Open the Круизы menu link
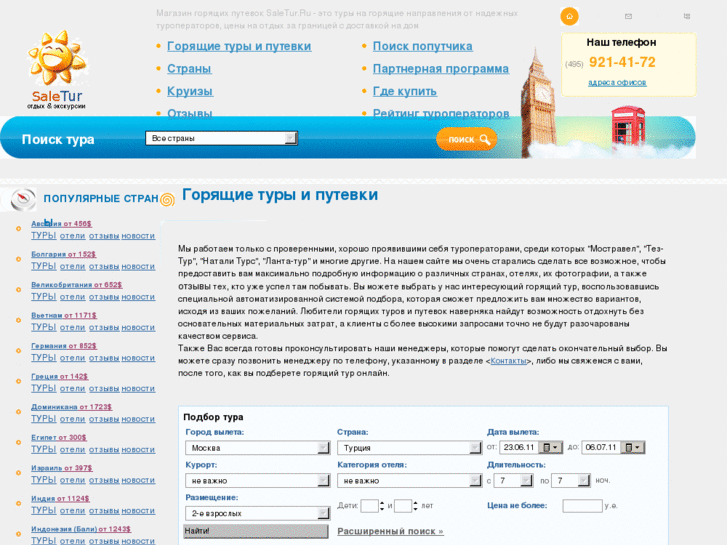 coord(190,91)
